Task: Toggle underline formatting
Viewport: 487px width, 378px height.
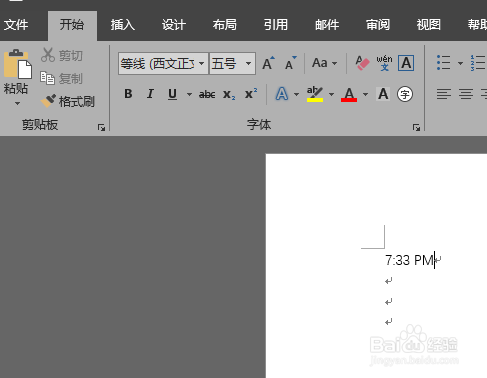Action: pos(172,94)
